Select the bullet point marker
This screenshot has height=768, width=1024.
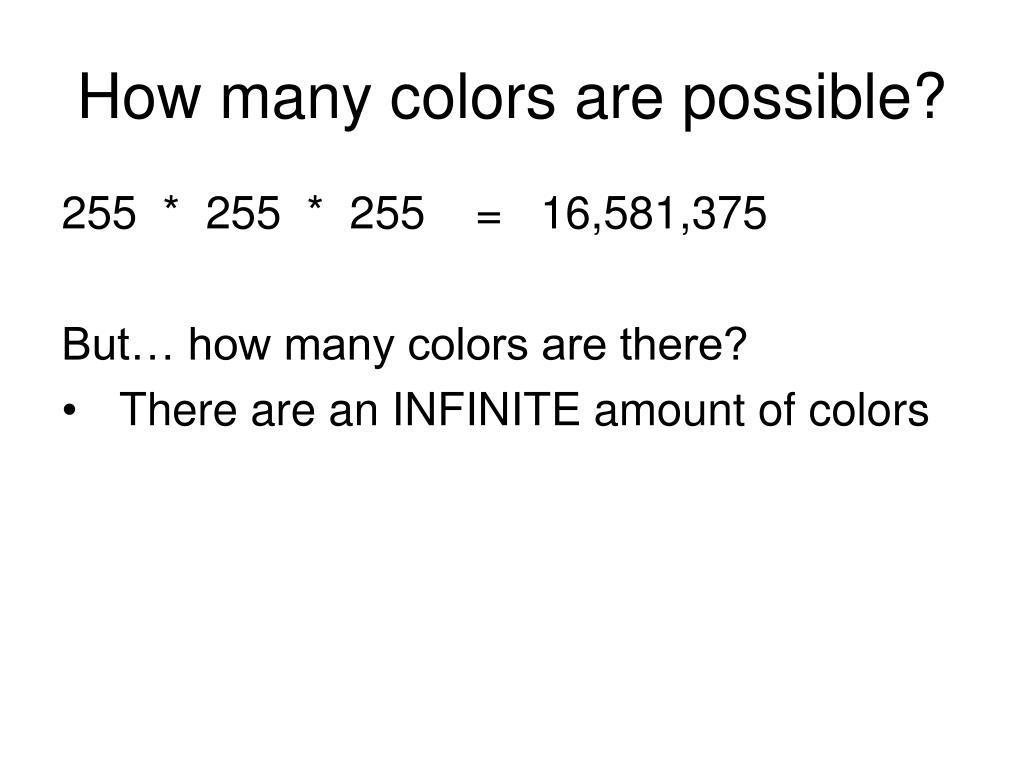click(x=69, y=411)
